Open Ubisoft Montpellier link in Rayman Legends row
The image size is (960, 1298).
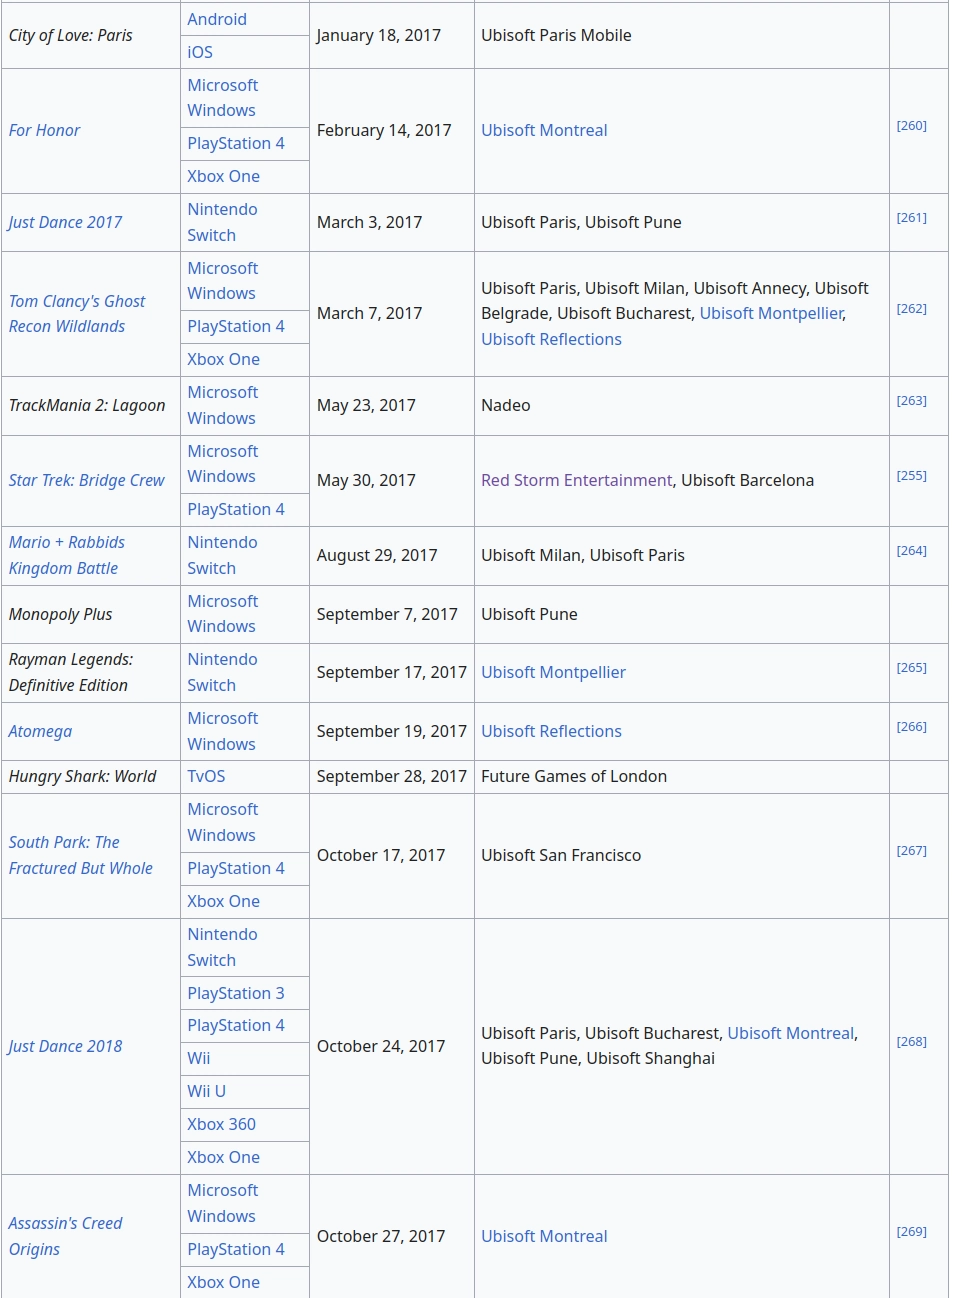point(553,672)
